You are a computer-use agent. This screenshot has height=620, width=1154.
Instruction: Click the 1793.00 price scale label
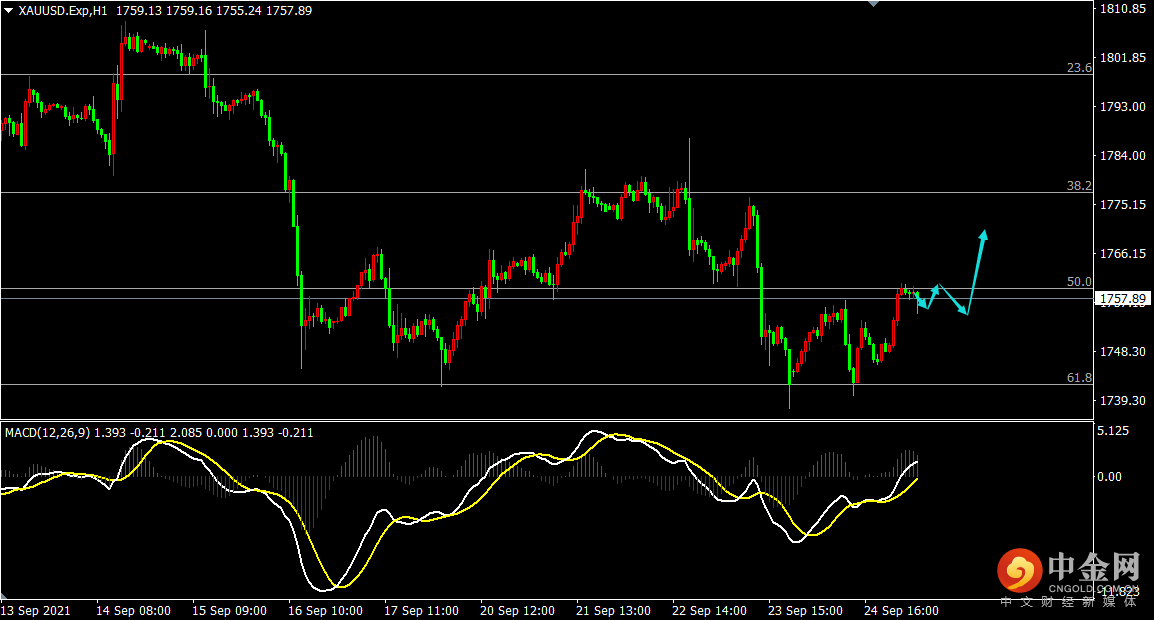(x=1122, y=107)
